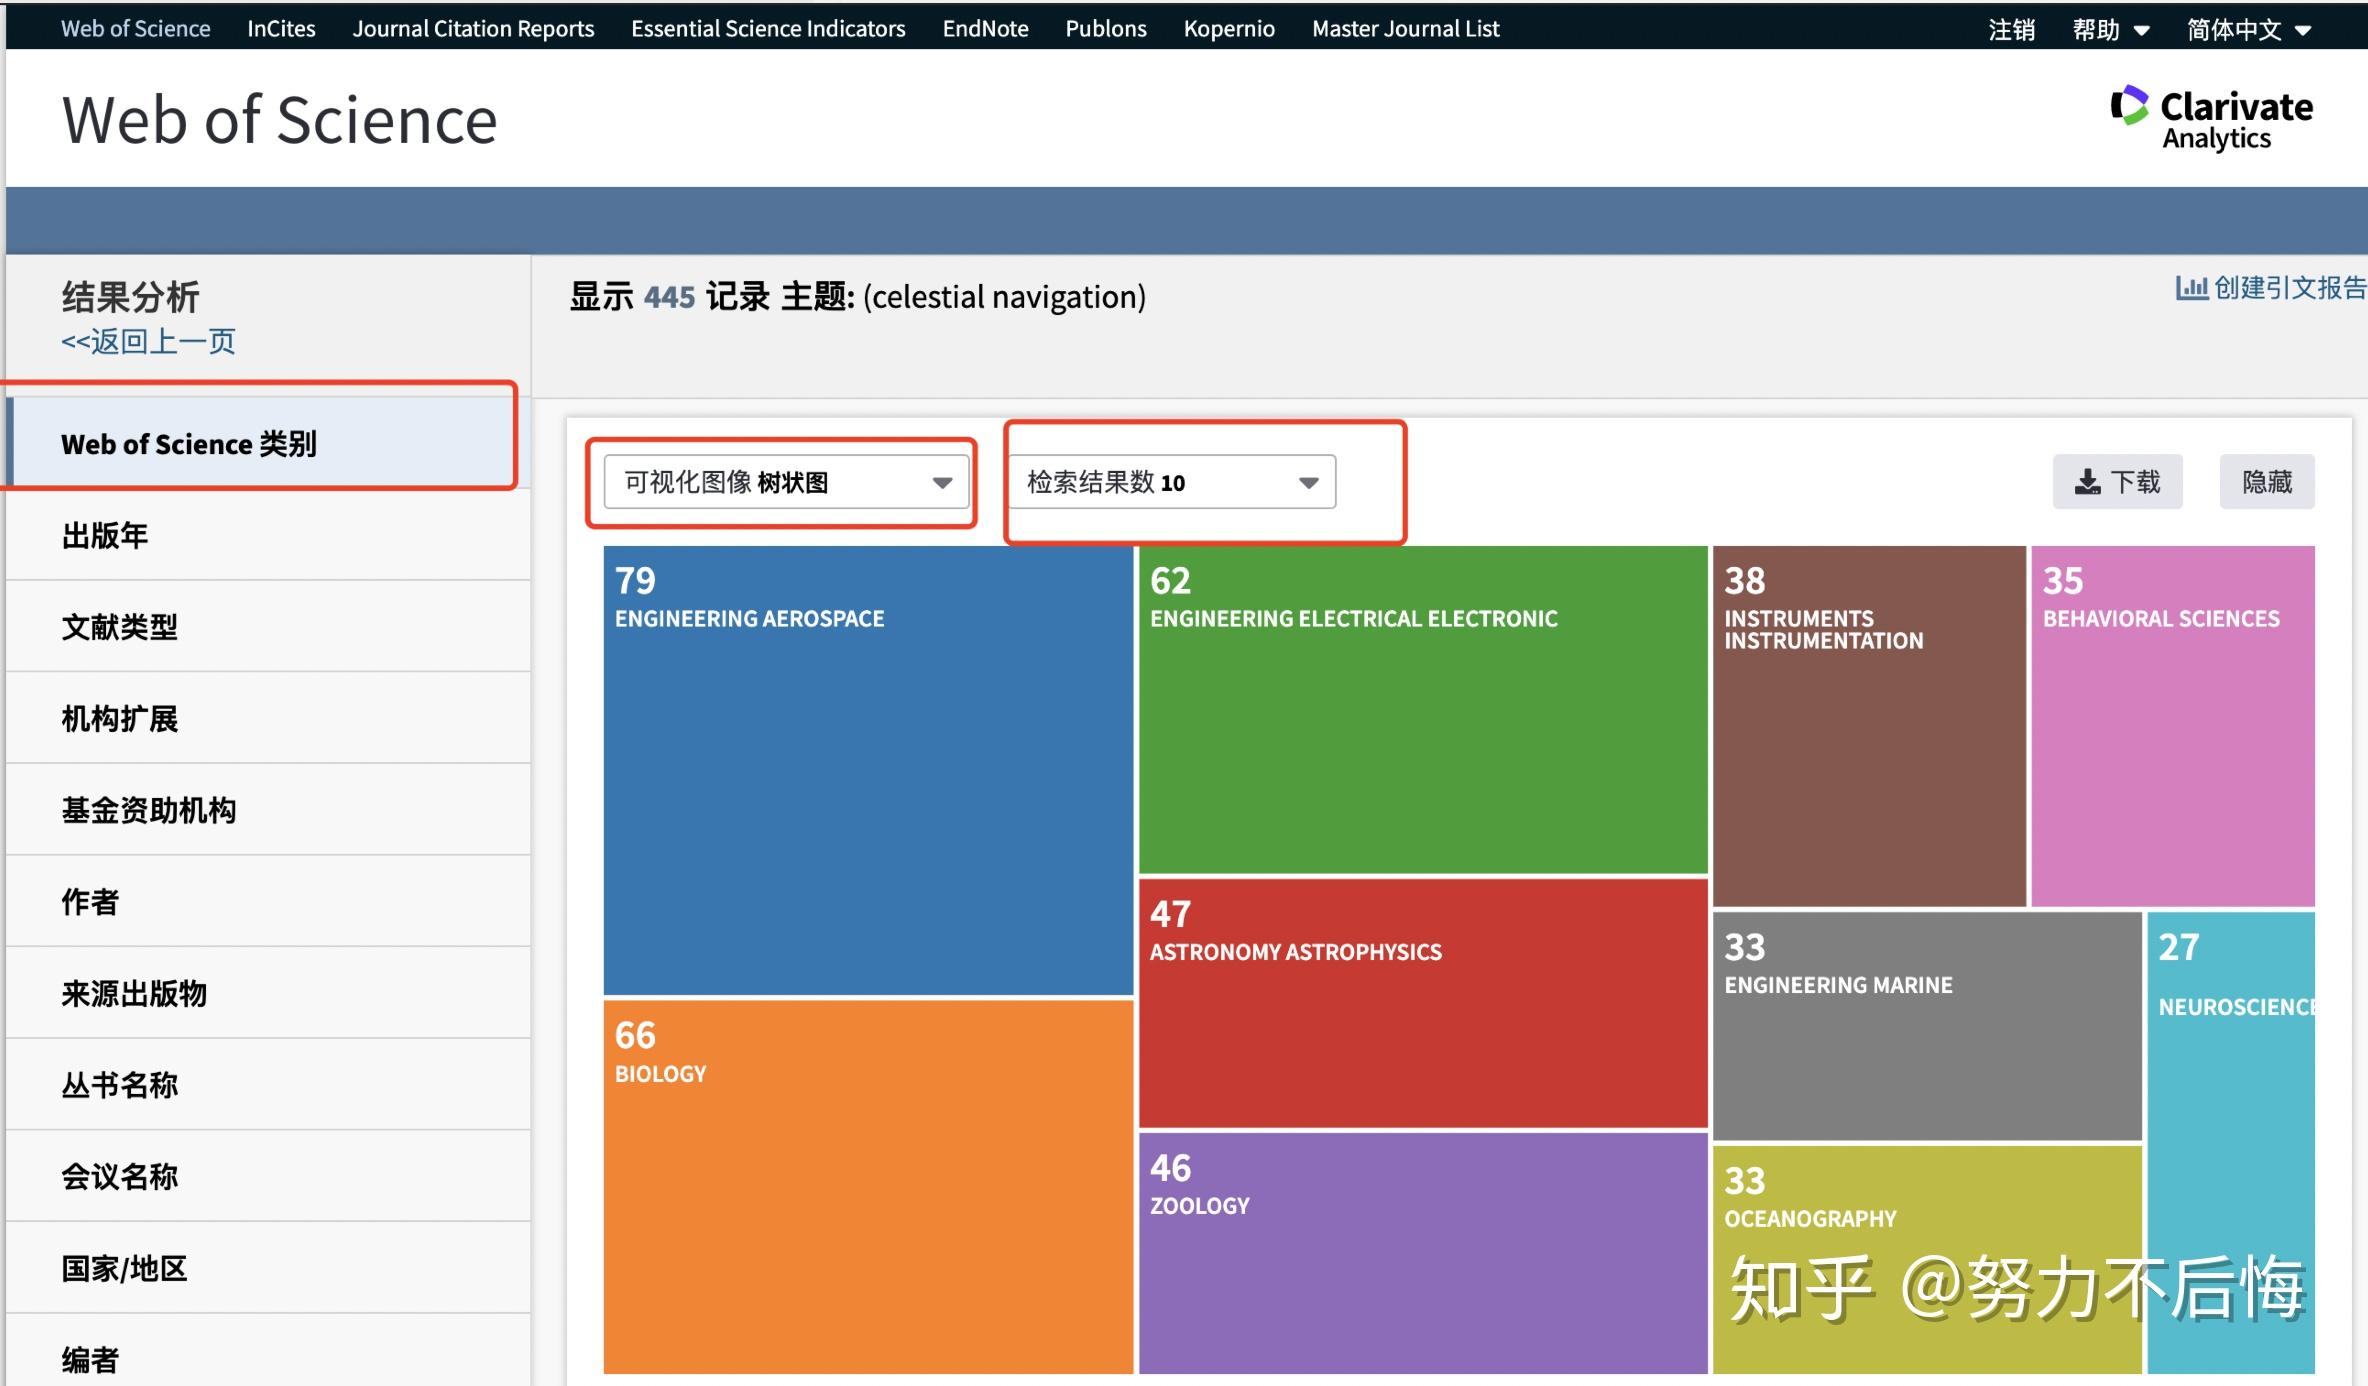Screen dimensions: 2368x1386
Task: Click brown Instruments Instrumentation tile
Action: (1869, 726)
